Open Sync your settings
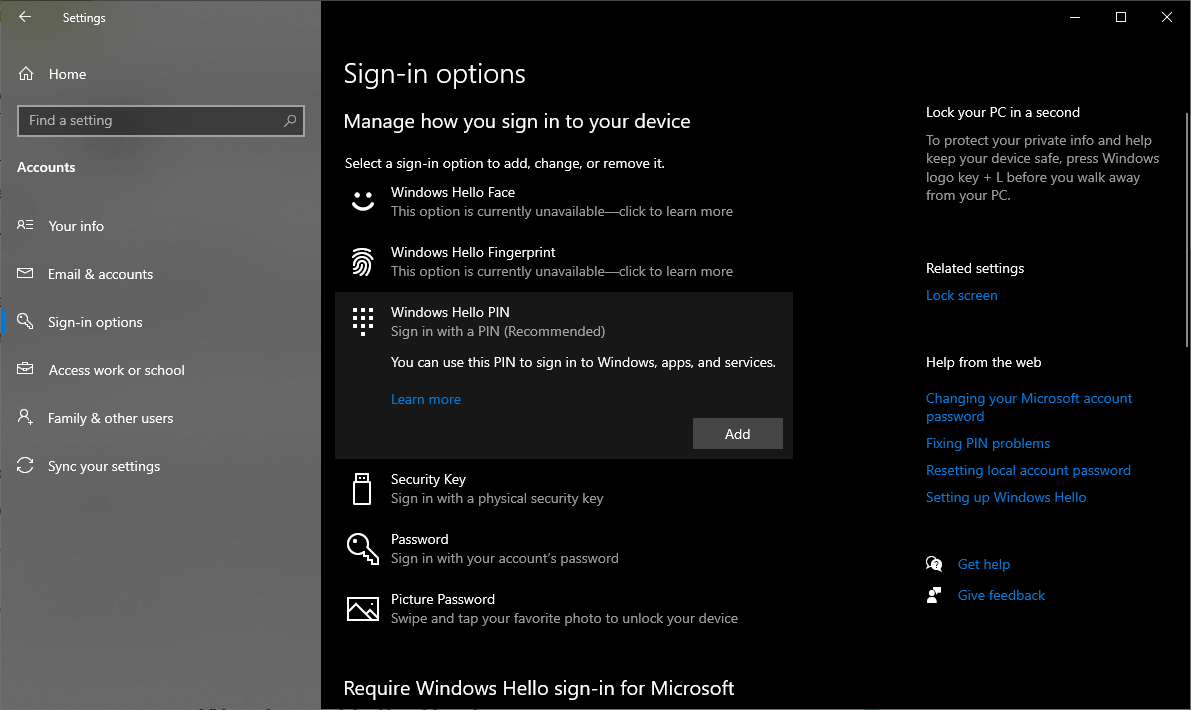 [x=105, y=466]
